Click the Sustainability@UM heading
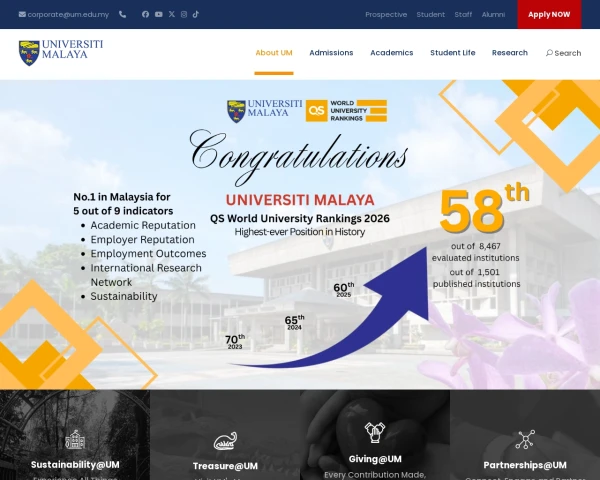The height and width of the screenshot is (480, 600). coord(75,465)
